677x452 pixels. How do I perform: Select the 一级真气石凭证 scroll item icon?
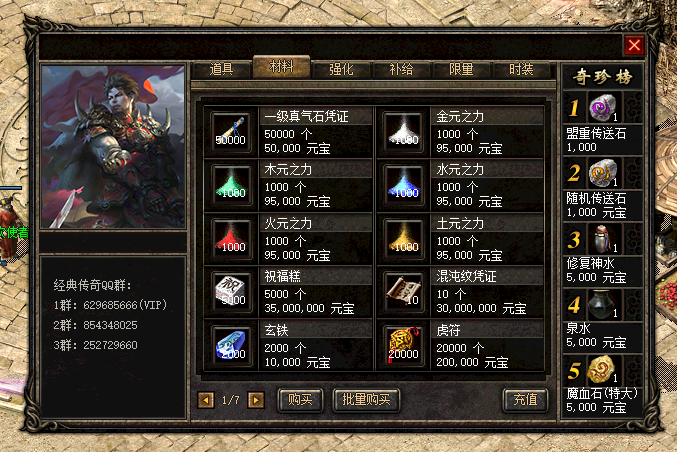click(x=231, y=132)
